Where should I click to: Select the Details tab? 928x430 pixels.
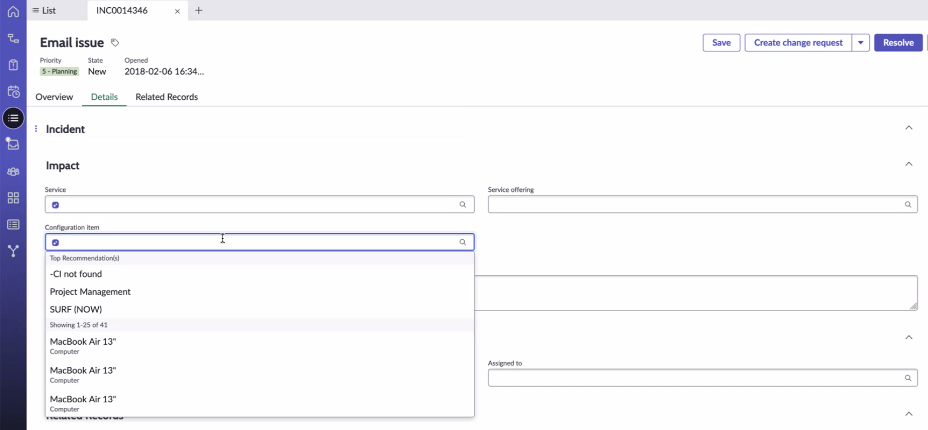click(104, 97)
